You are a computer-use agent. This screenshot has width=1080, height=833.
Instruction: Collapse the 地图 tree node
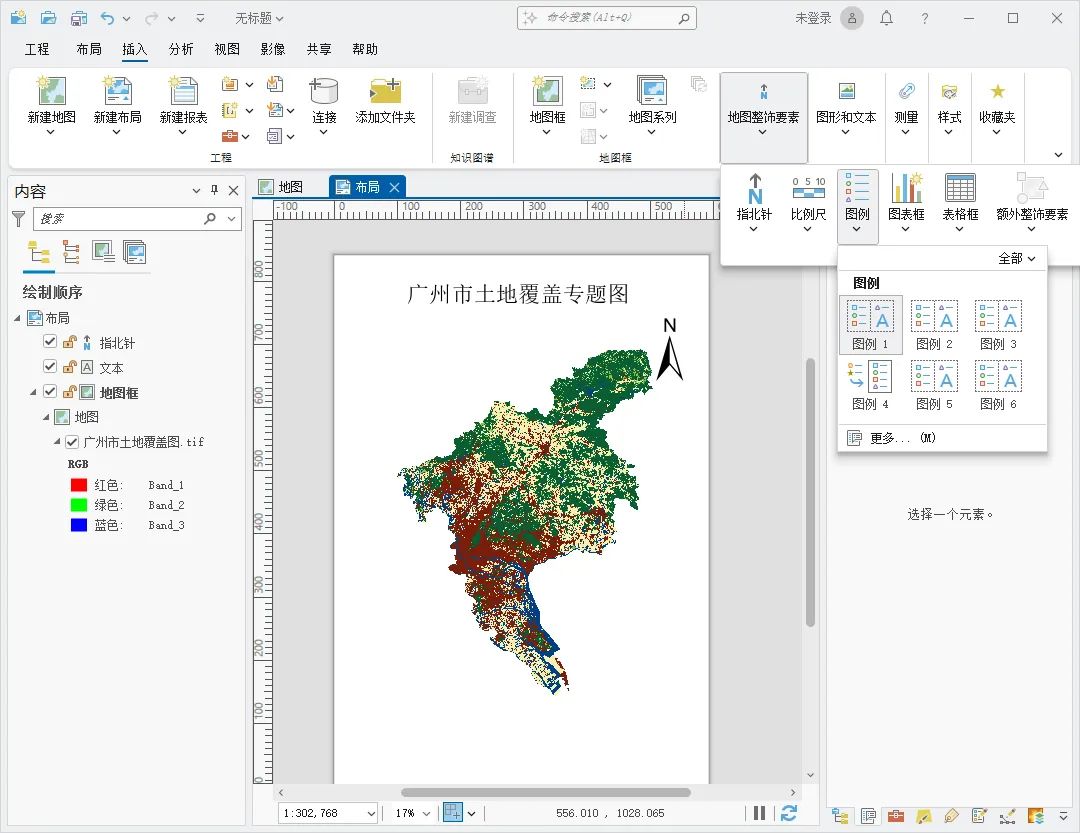[45, 417]
